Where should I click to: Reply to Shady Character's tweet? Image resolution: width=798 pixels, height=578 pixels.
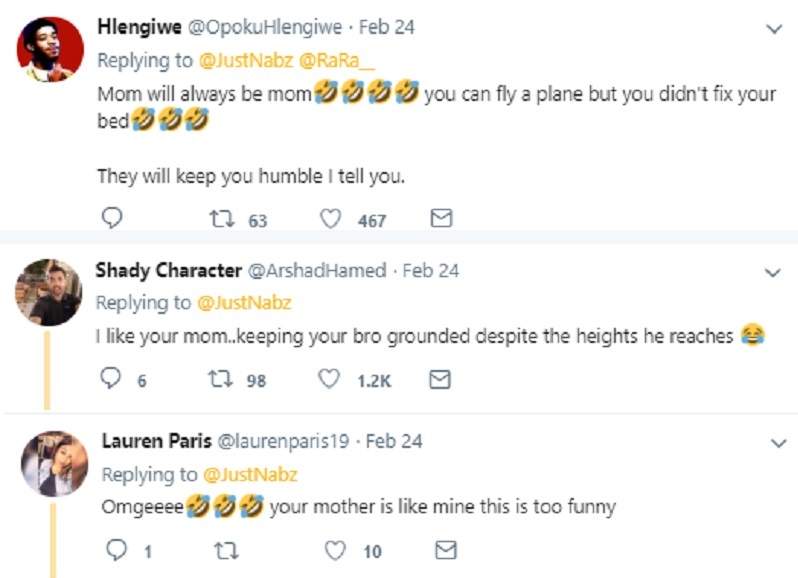click(x=112, y=380)
